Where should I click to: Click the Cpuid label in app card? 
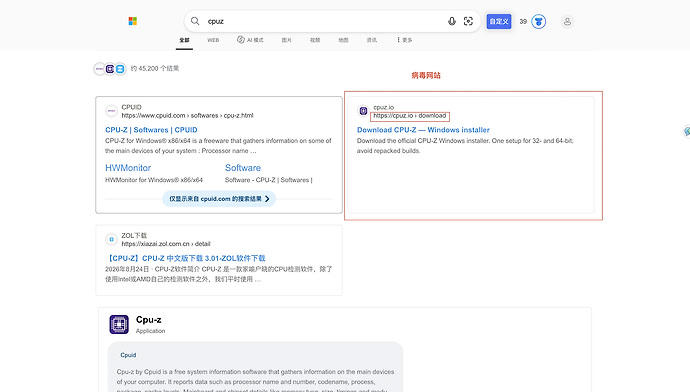click(x=128, y=355)
